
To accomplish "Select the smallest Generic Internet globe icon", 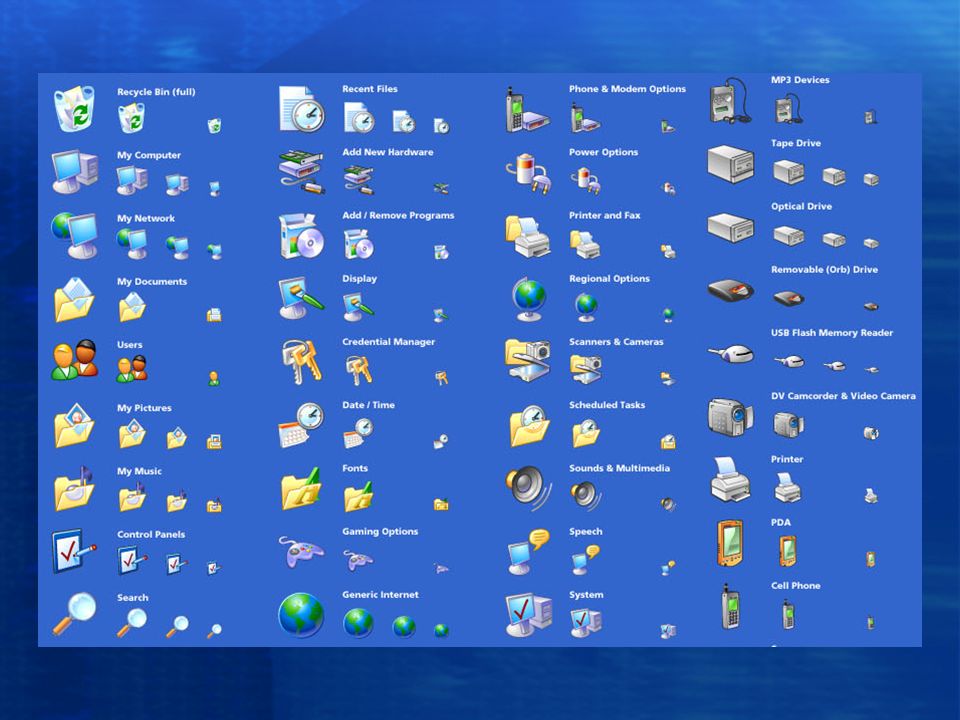I will (441, 630).
